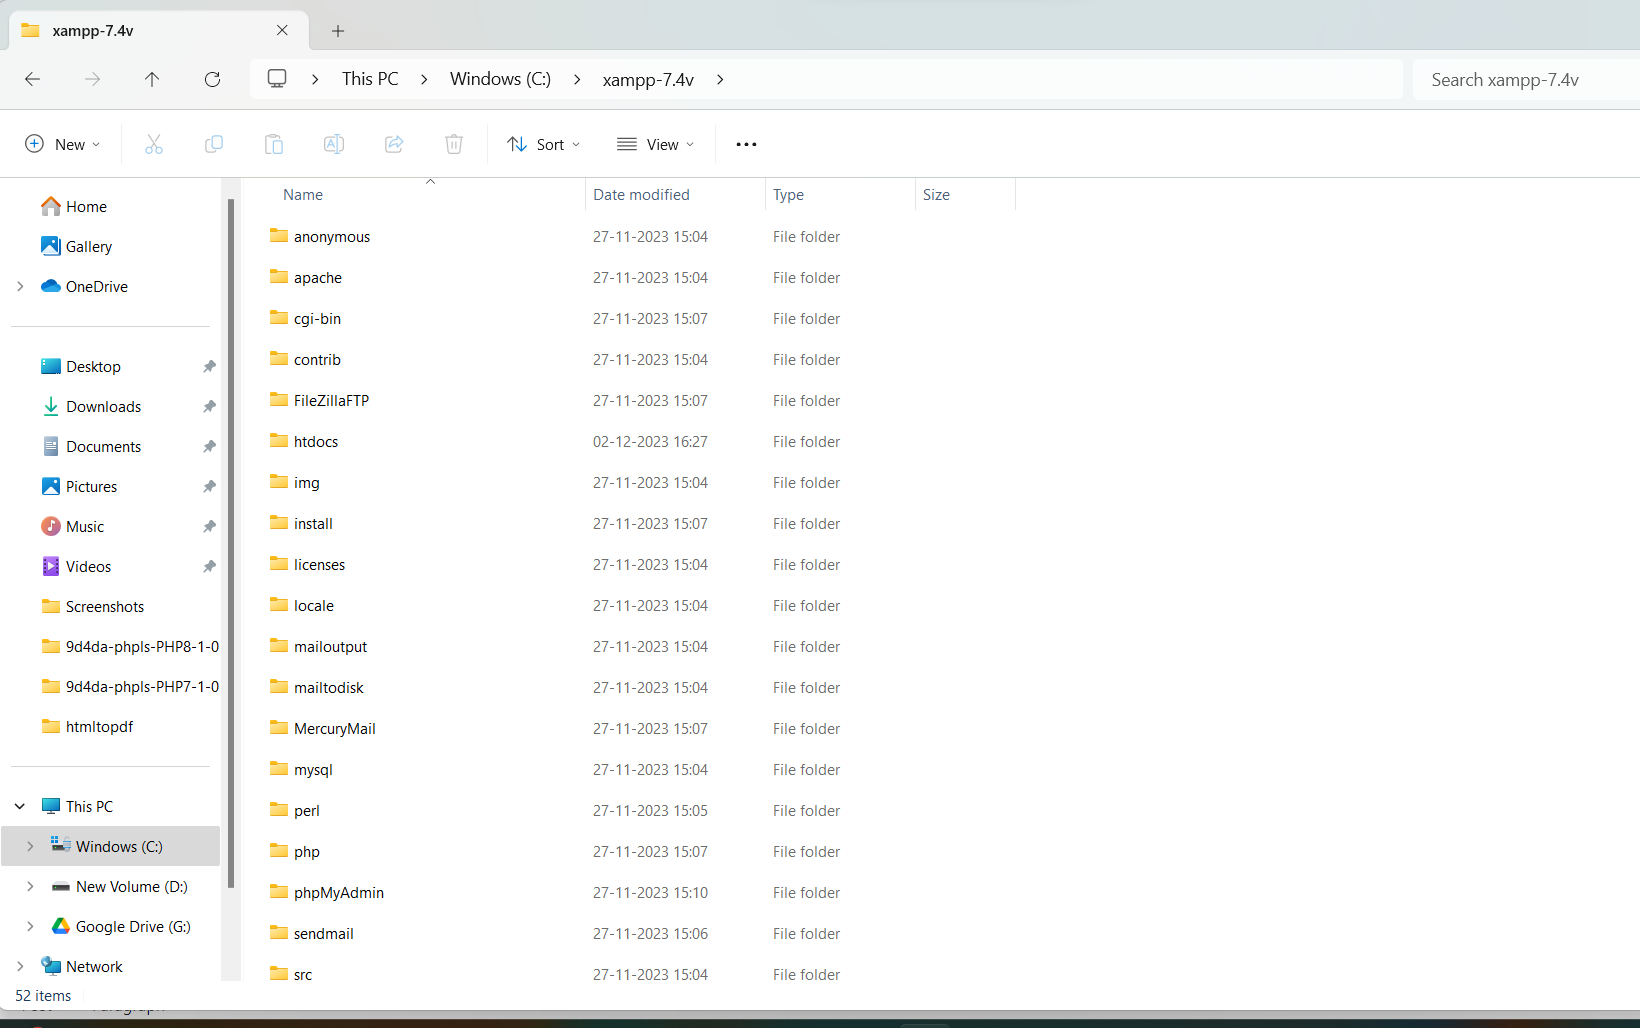The width and height of the screenshot is (1640, 1028).
Task: Add a new tab with plus button
Action: [338, 31]
